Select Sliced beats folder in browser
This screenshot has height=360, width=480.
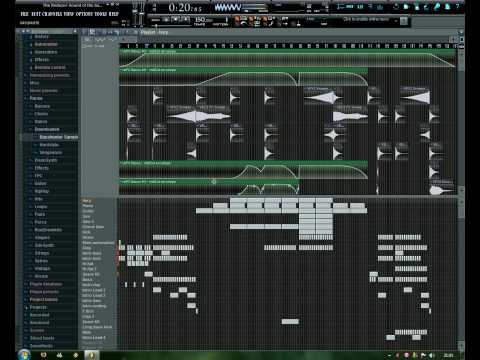(42, 338)
